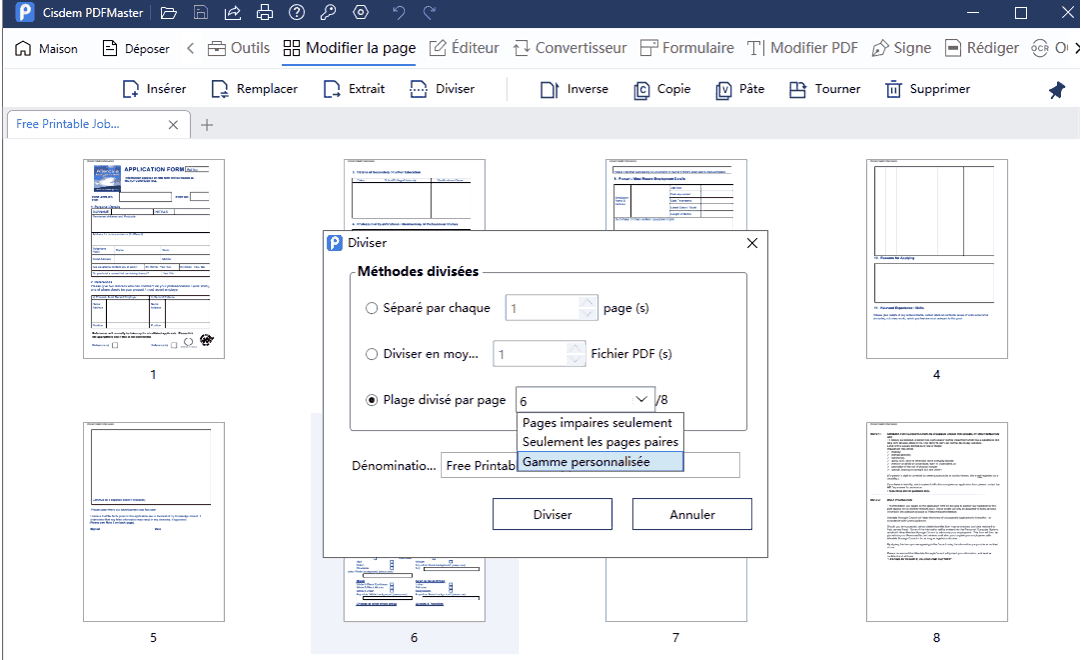Screen dimensions: 1081x660
Task: Click the pin toolbar icon
Action: (1056, 90)
